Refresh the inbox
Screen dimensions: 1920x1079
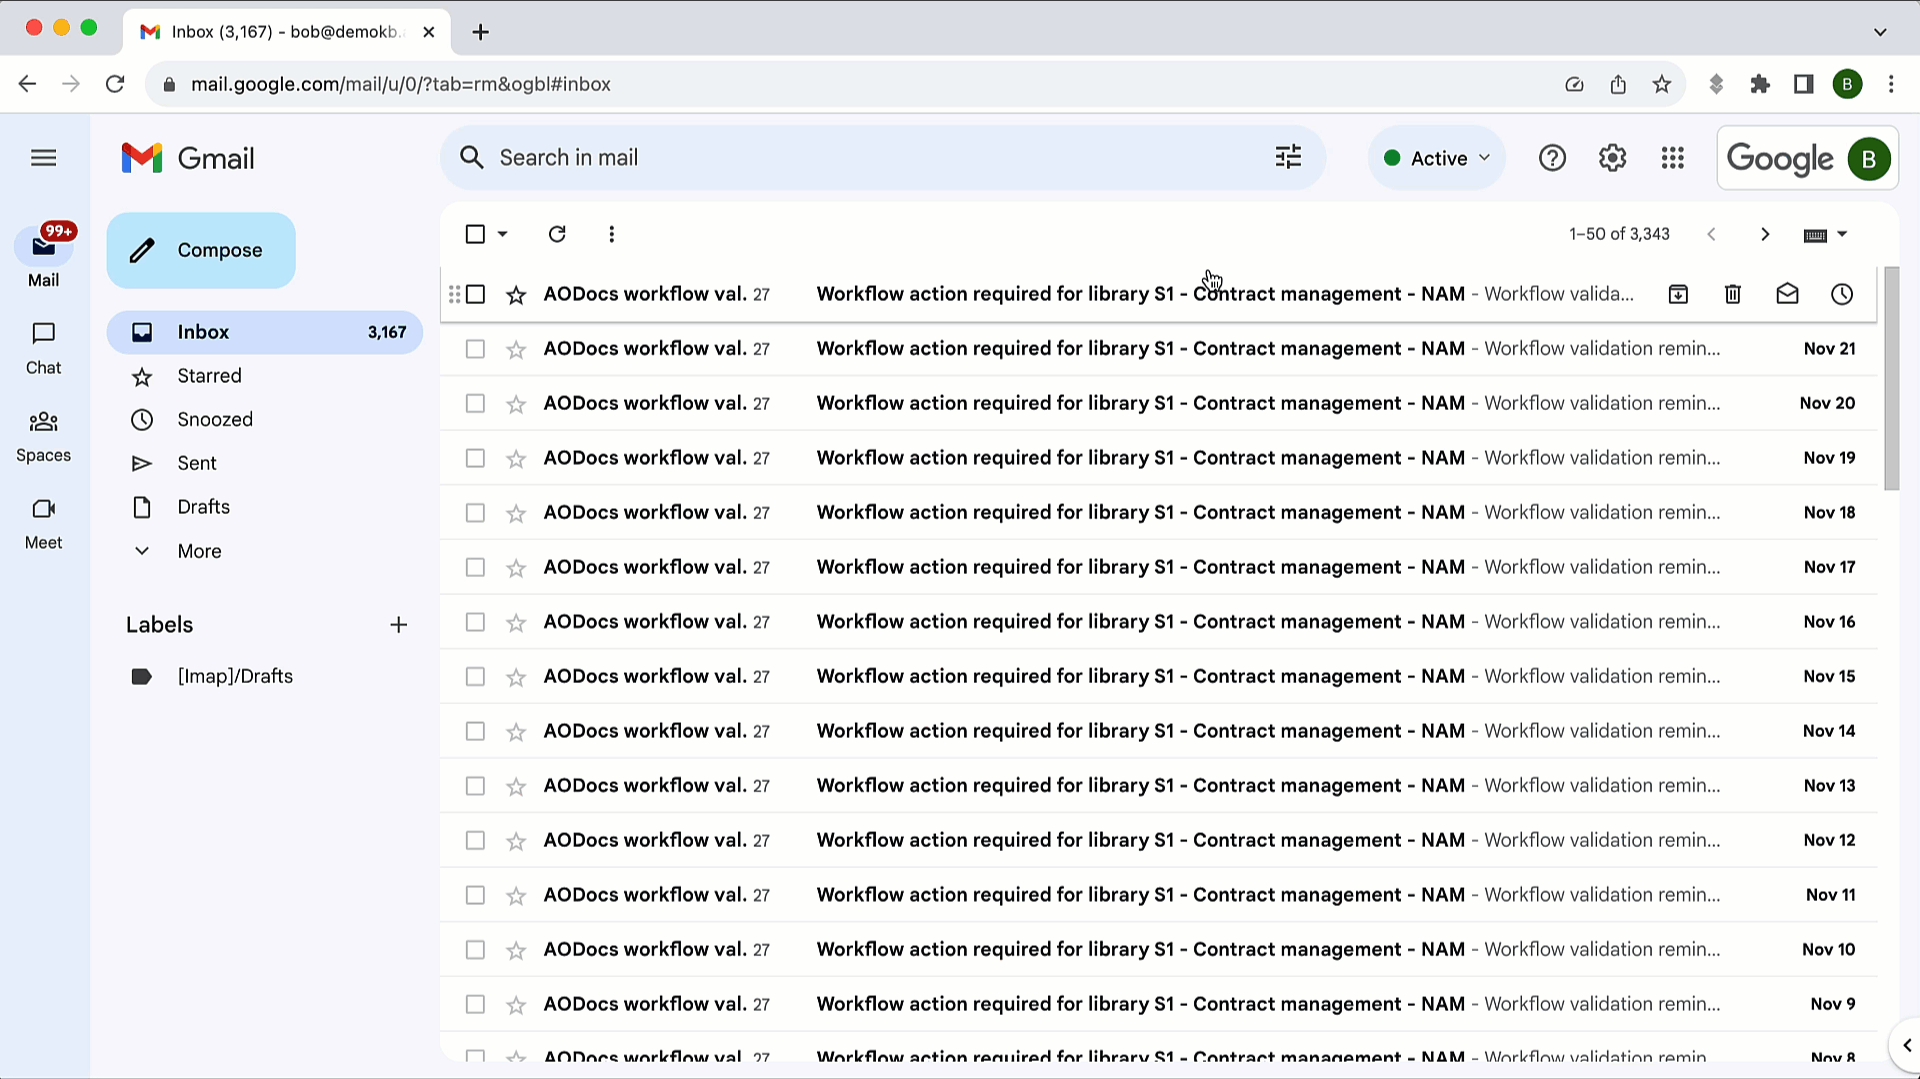pyautogui.click(x=557, y=234)
